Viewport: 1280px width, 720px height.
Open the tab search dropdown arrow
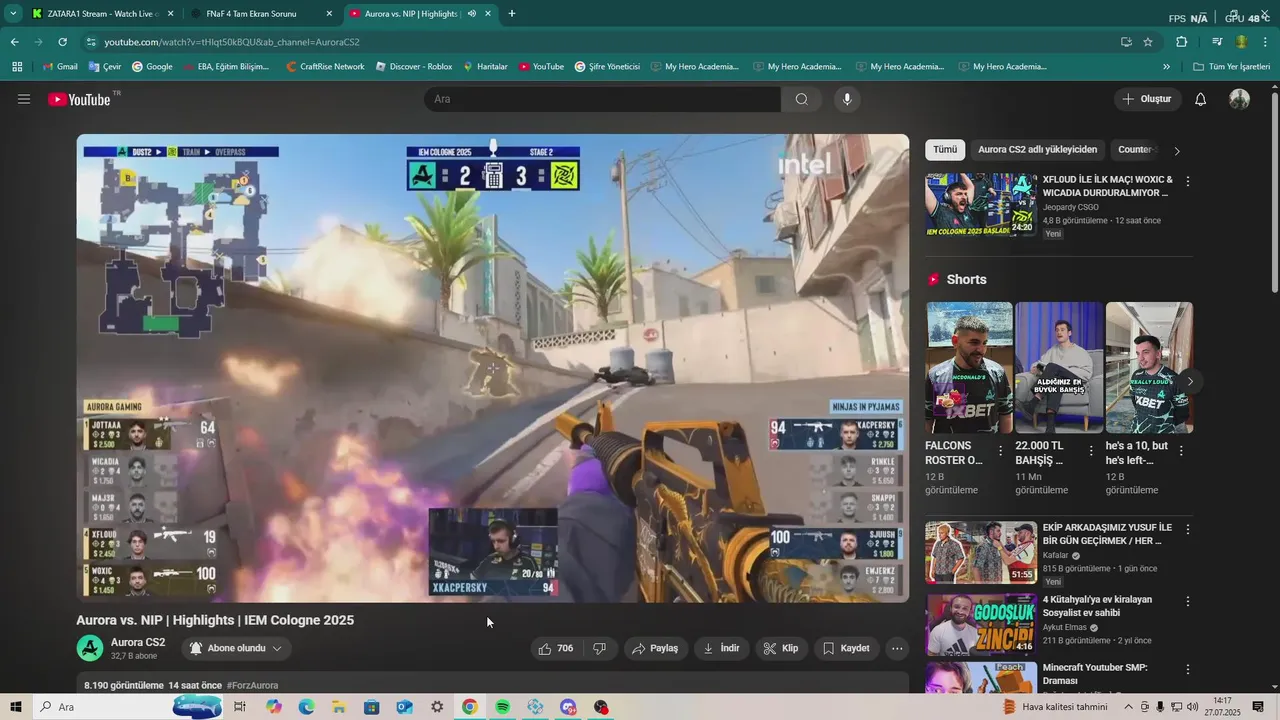[x=13, y=14]
